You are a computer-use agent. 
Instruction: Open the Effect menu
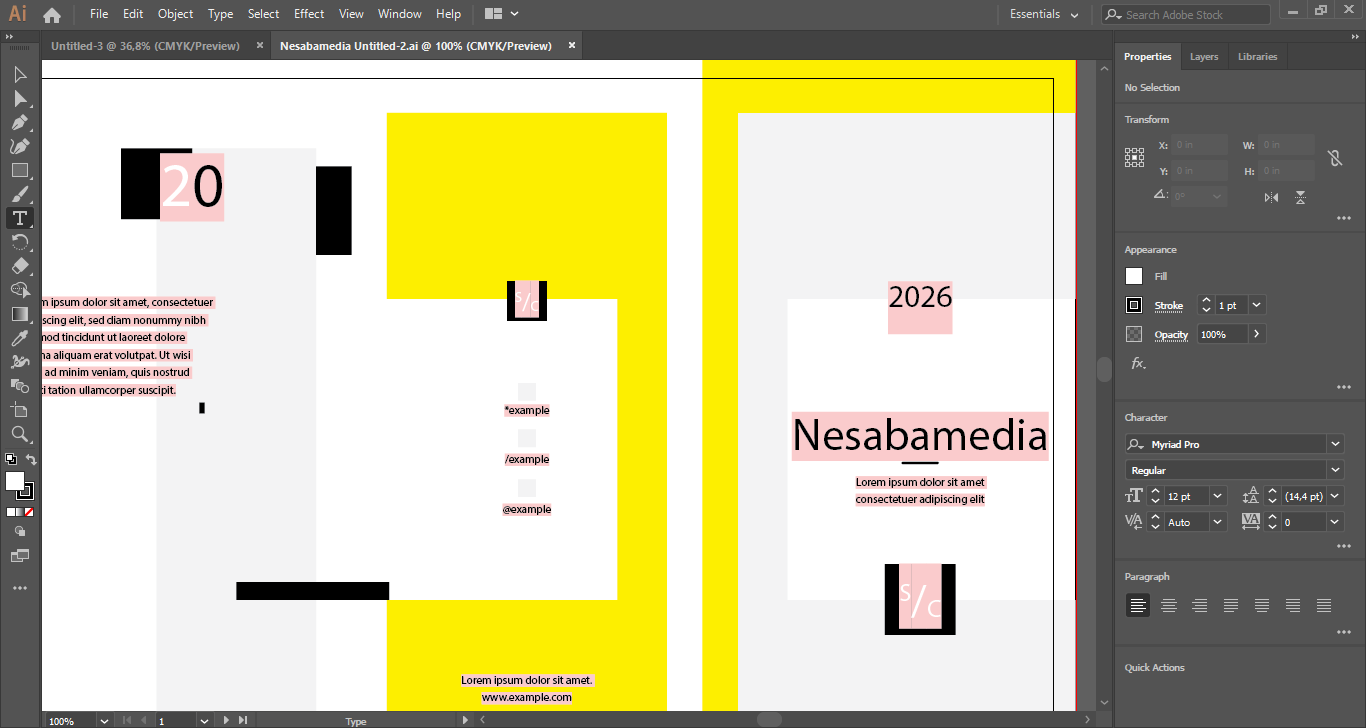pos(309,14)
